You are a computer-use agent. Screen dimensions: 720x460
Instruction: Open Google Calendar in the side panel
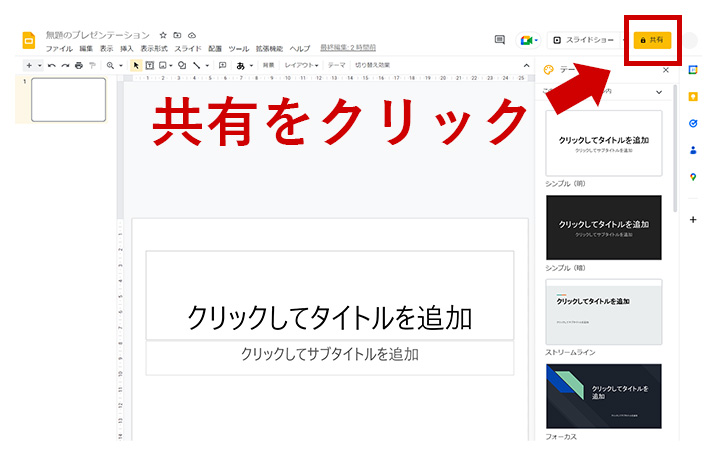coord(693,70)
